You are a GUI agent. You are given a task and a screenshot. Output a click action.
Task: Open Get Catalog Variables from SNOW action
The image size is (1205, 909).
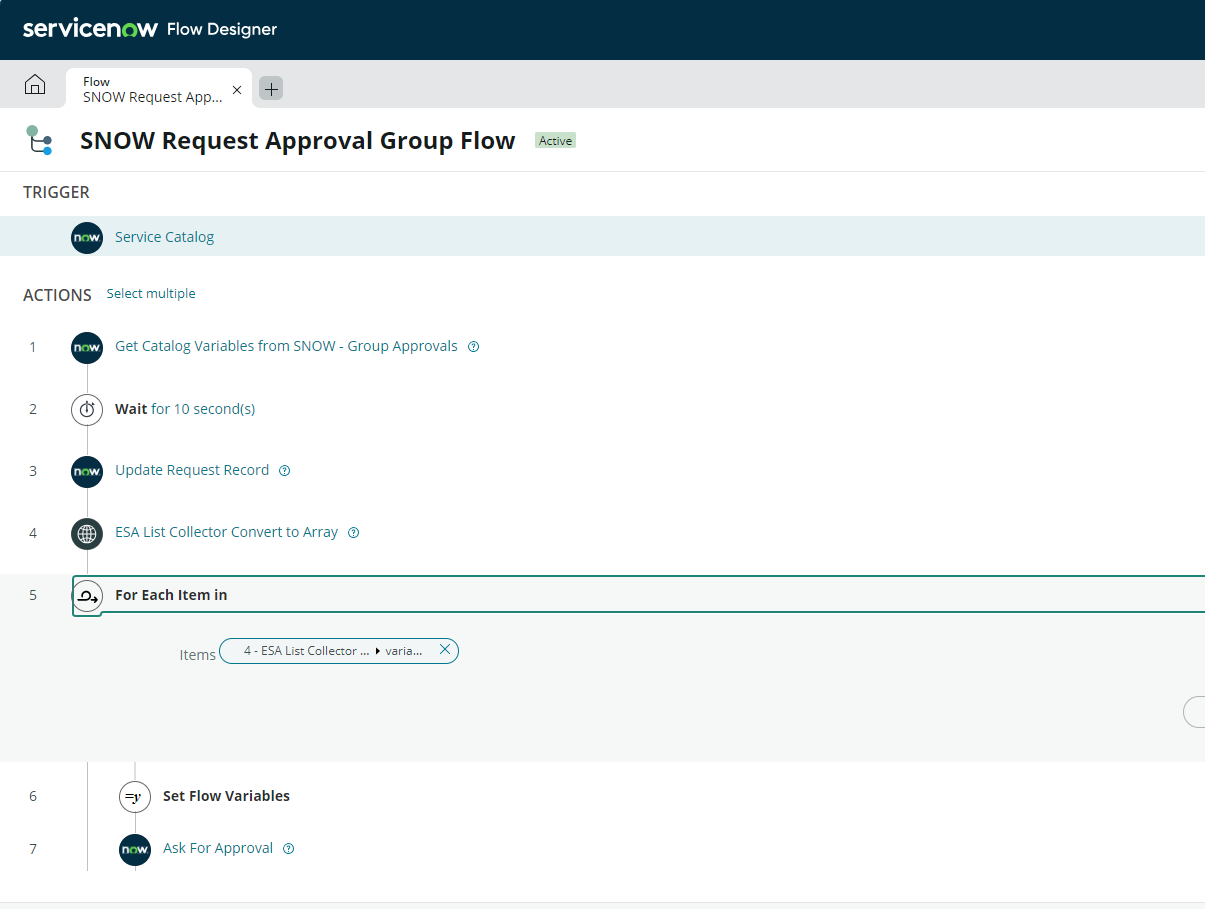[286, 346]
